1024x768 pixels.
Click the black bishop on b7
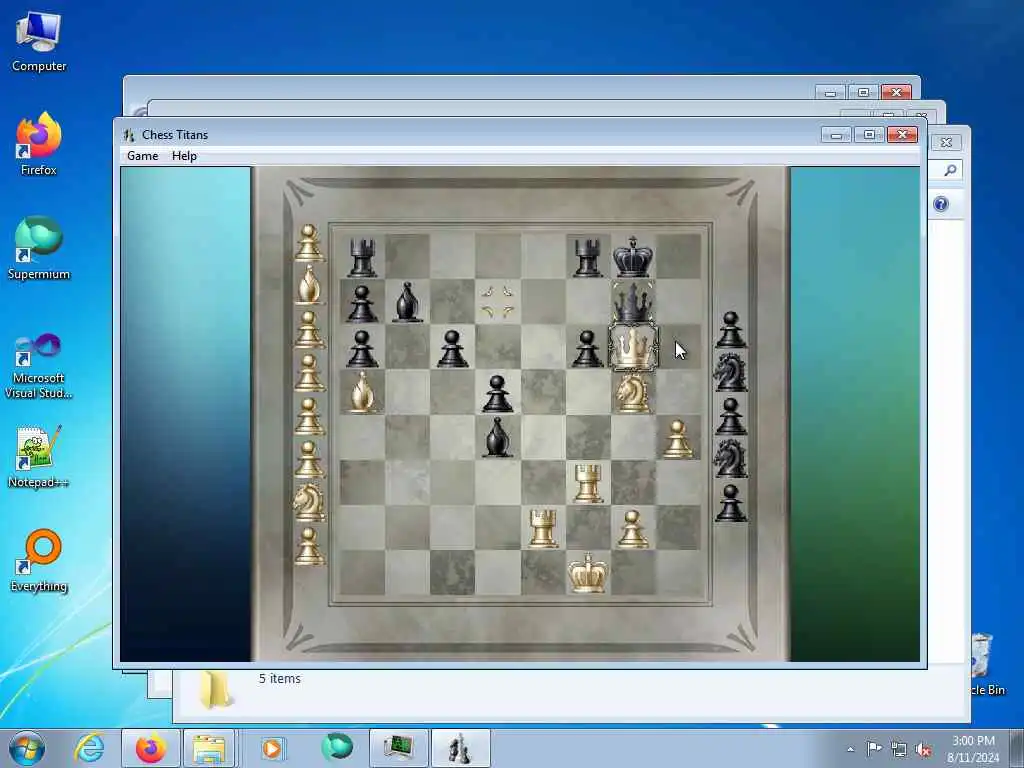(408, 302)
